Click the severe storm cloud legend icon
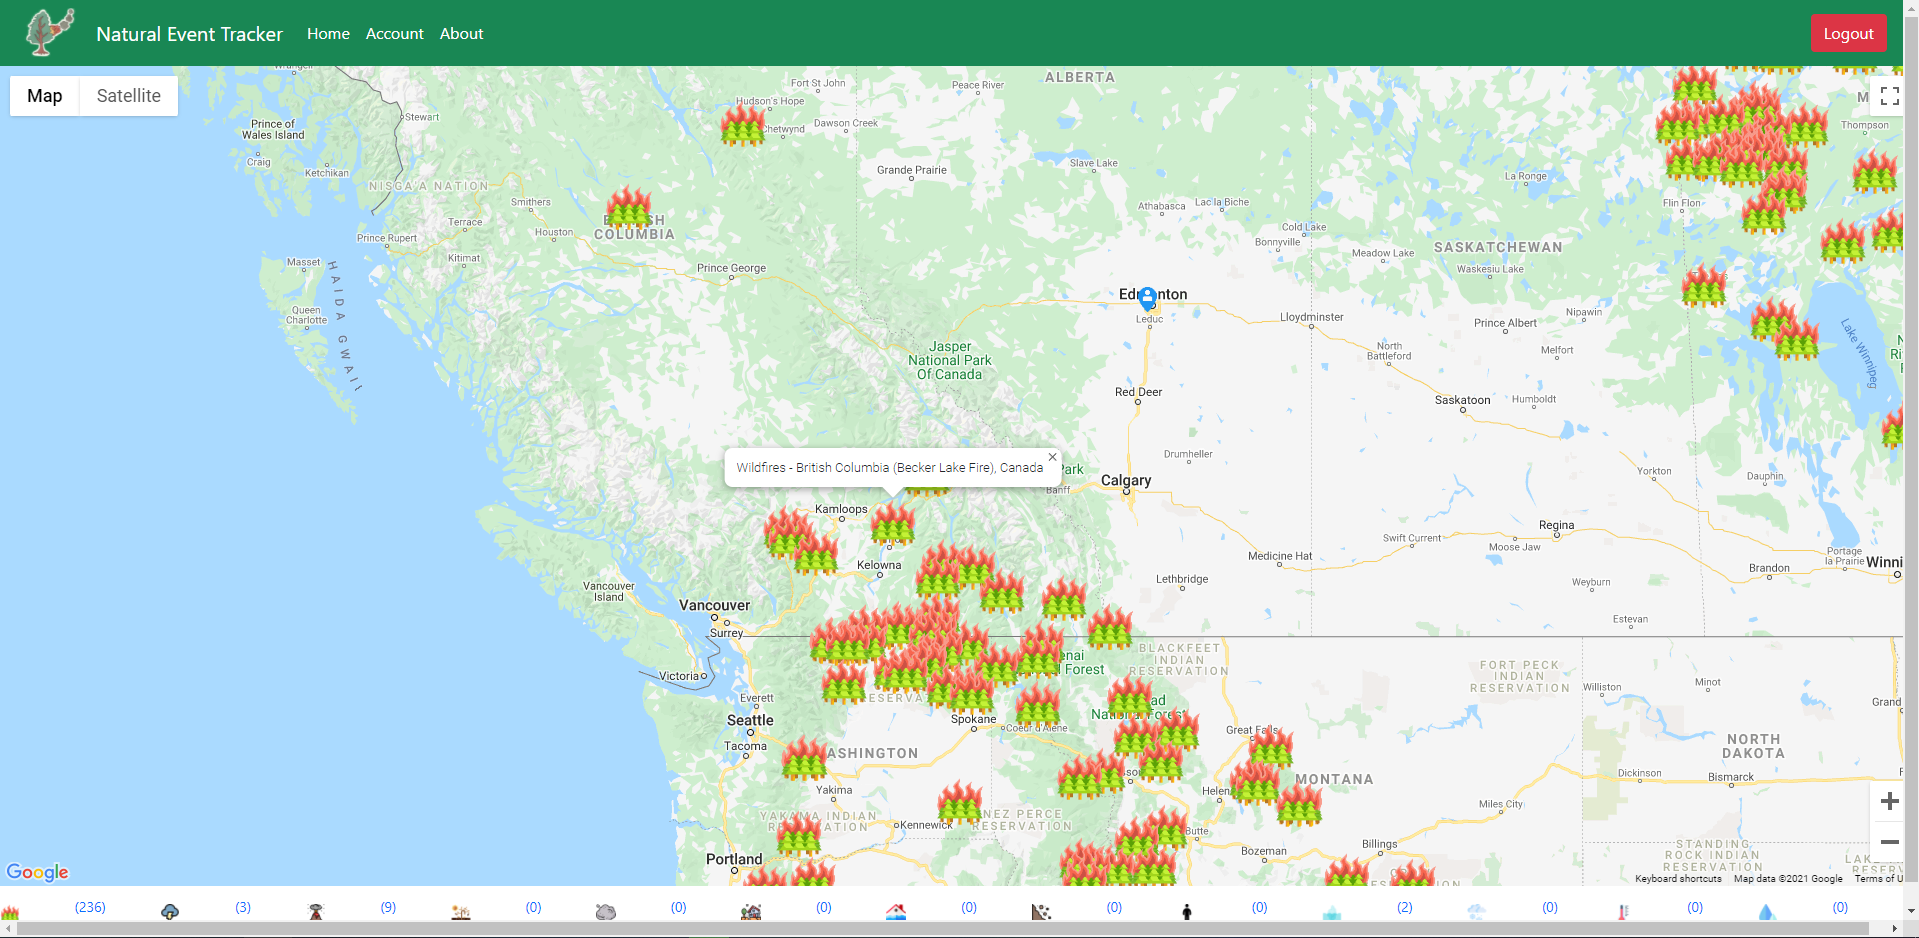Image resolution: width=1919 pixels, height=938 pixels. pos(170,911)
